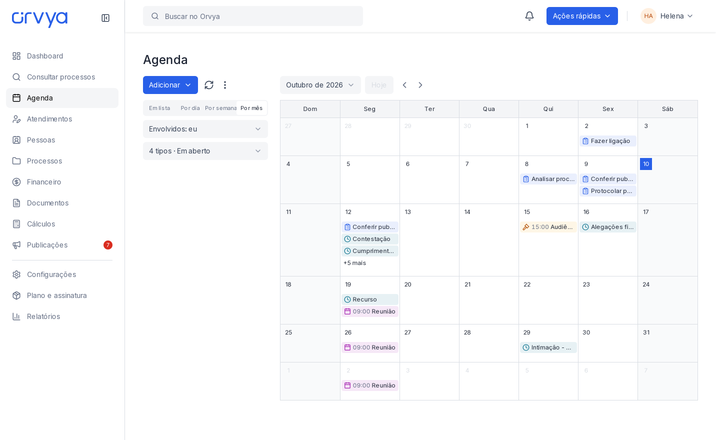Open notifications bell
Screen dimensions: 720x440
[x=529, y=16]
